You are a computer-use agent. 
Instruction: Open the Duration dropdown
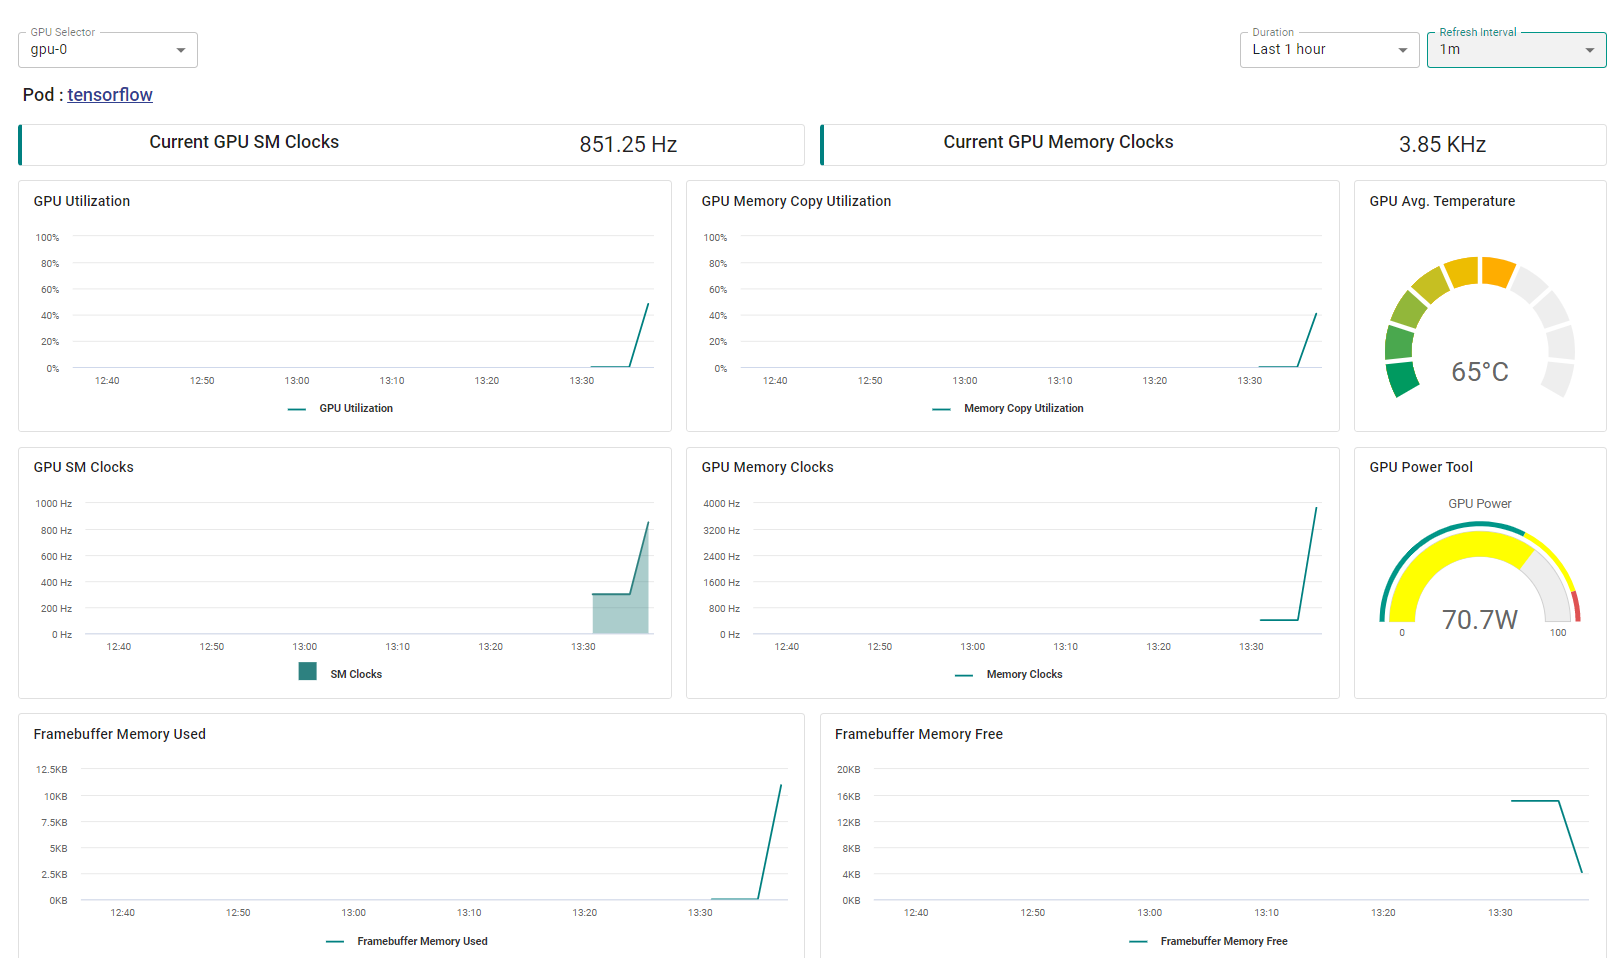[1329, 50]
